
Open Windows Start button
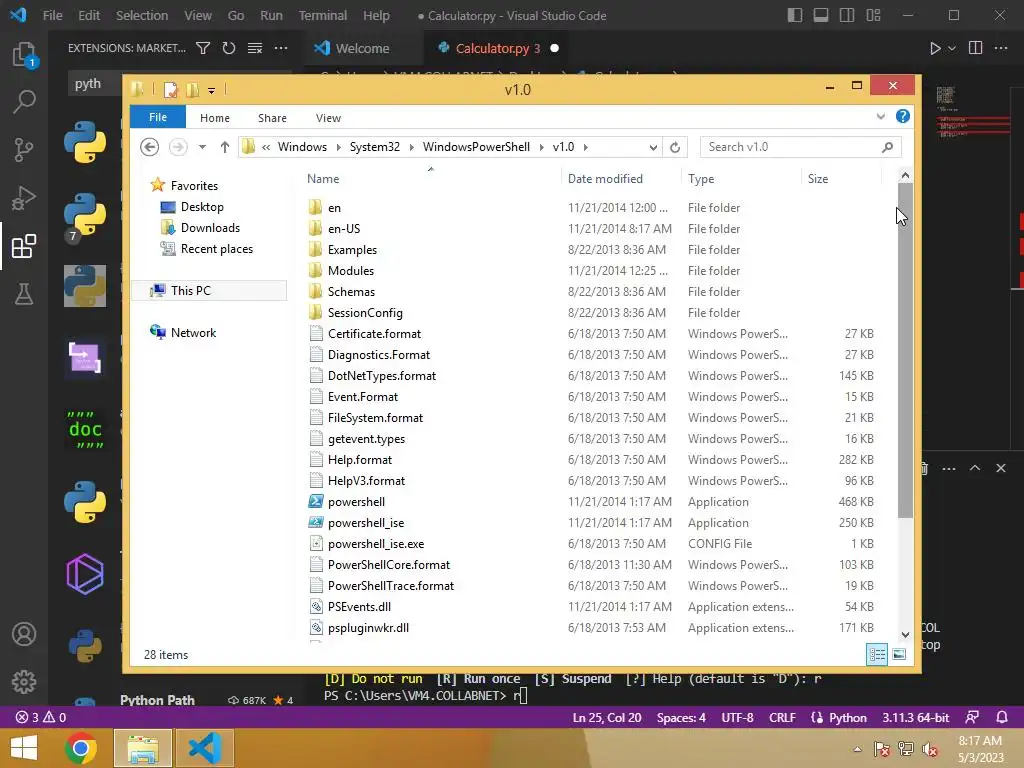(x=24, y=748)
